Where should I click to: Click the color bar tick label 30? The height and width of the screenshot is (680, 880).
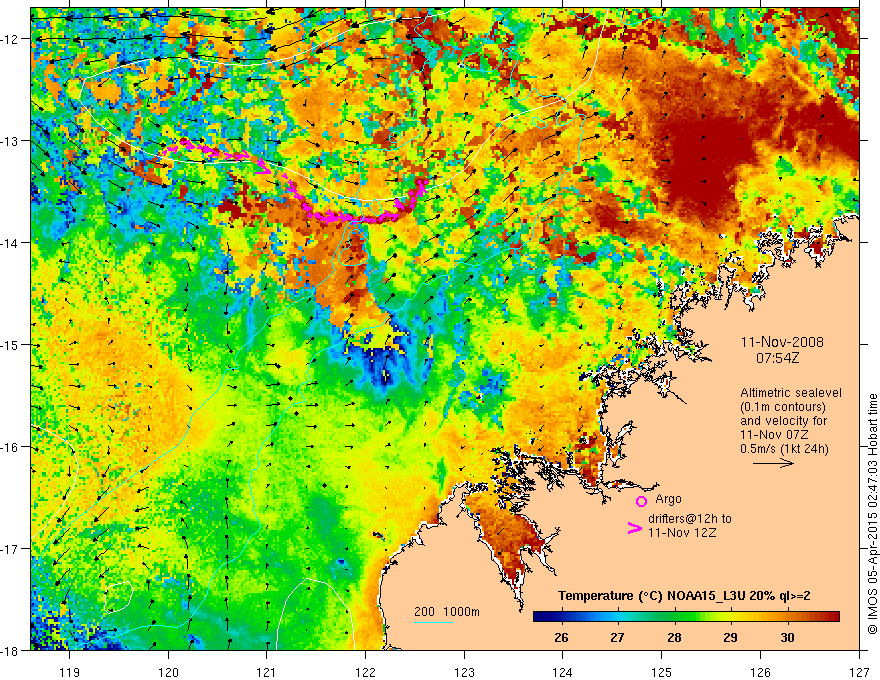click(x=787, y=637)
